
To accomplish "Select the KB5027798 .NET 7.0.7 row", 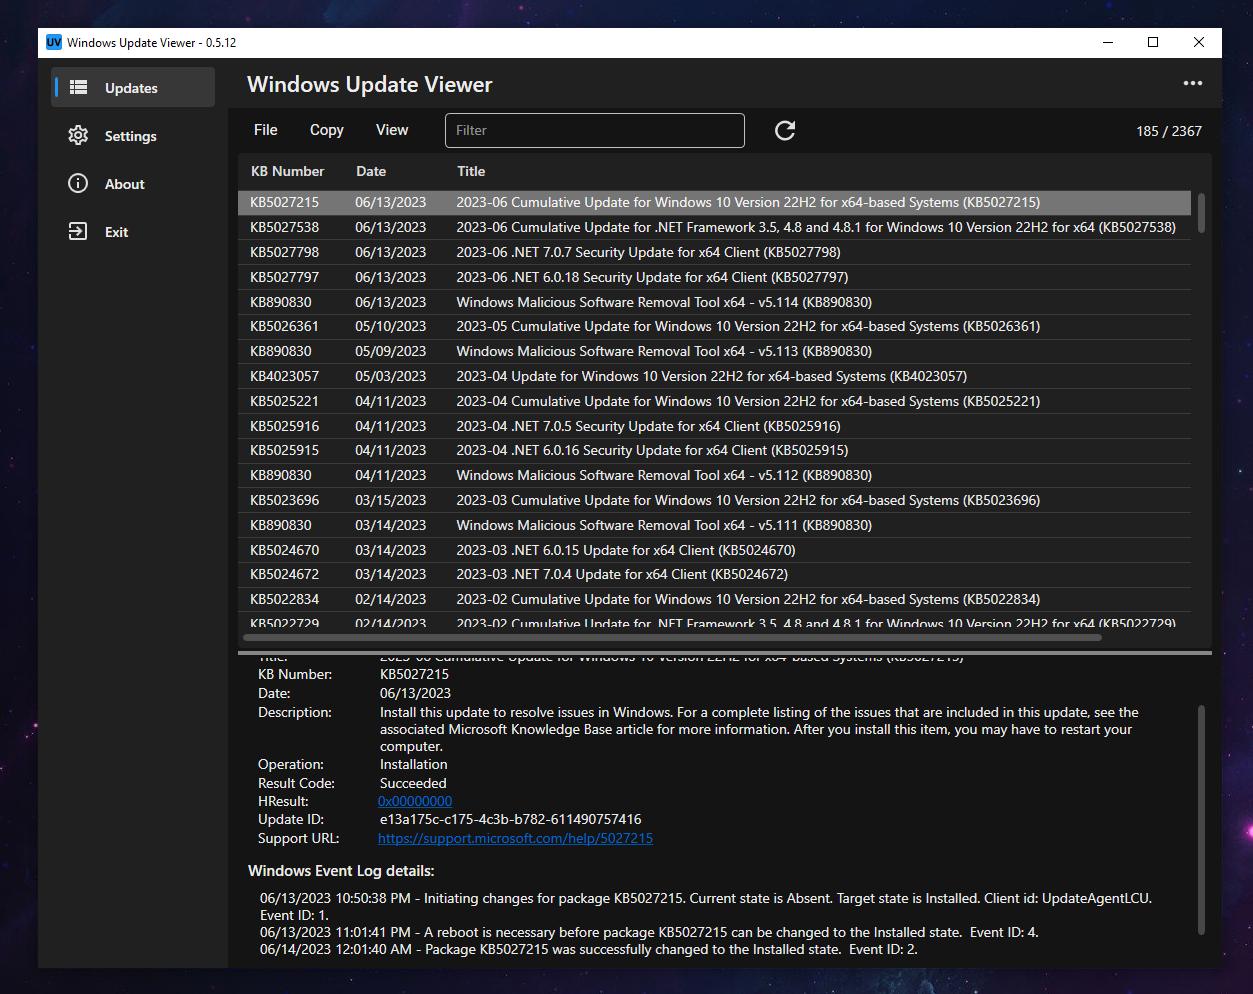I will coord(714,252).
